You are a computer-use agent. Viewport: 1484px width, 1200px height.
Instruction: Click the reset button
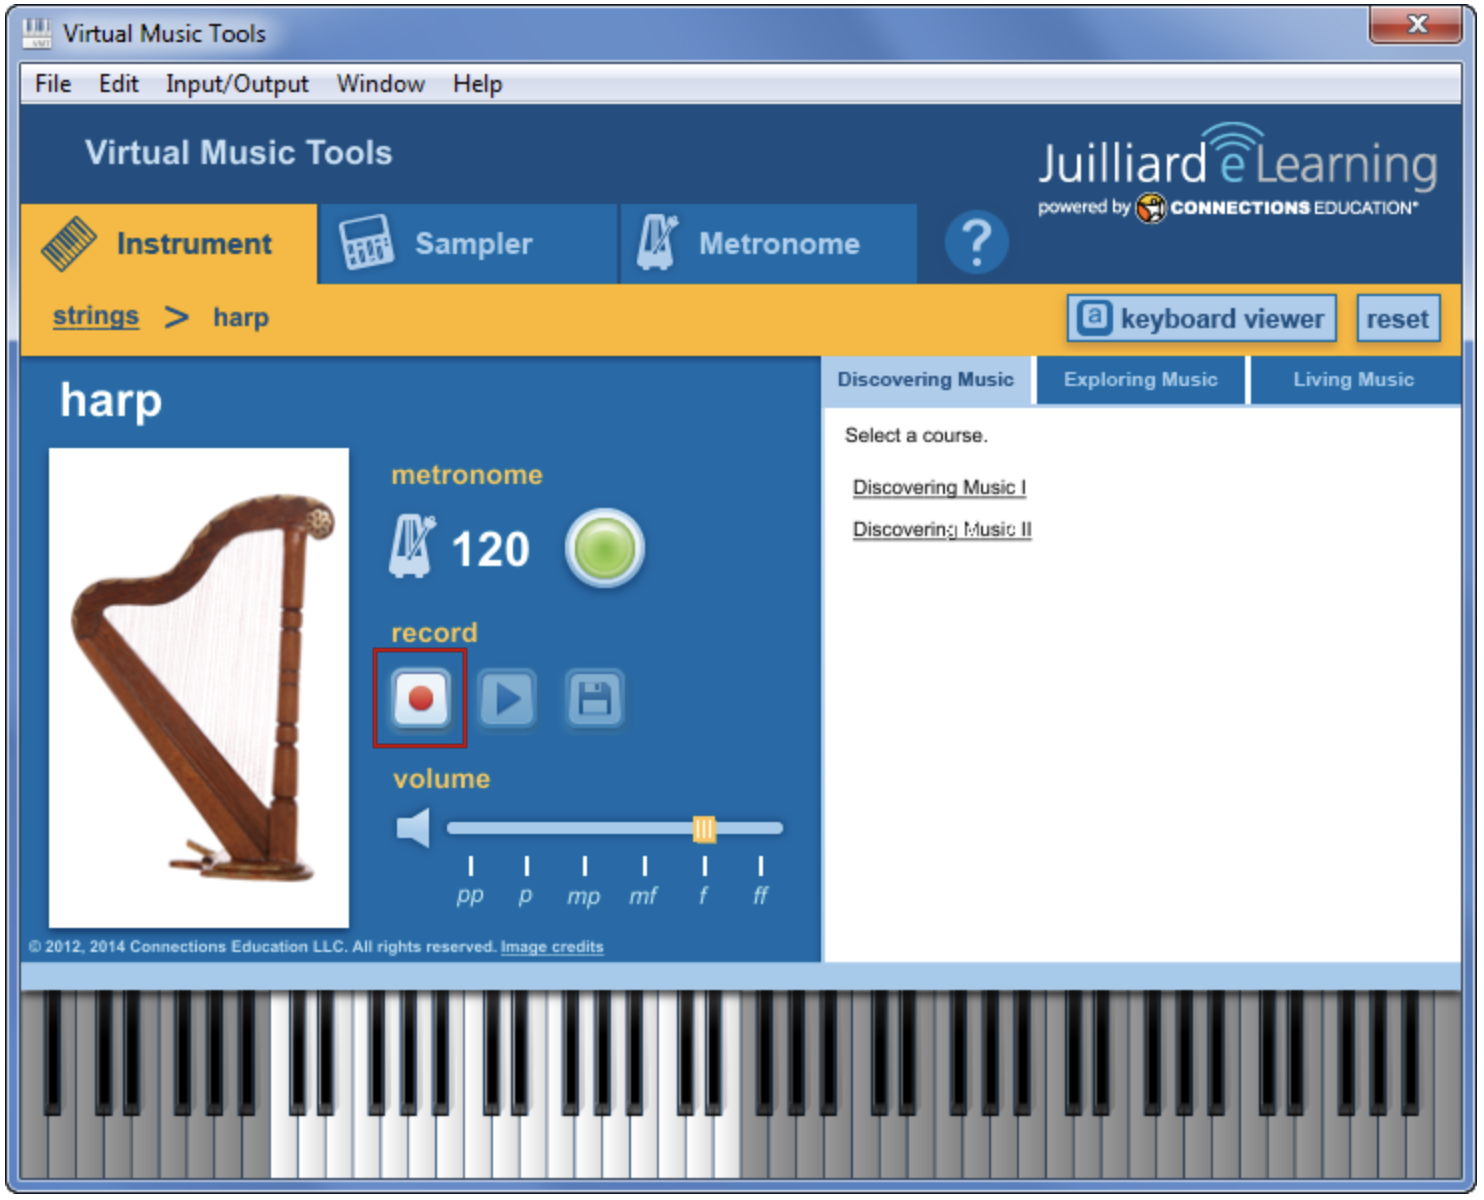(x=1397, y=319)
